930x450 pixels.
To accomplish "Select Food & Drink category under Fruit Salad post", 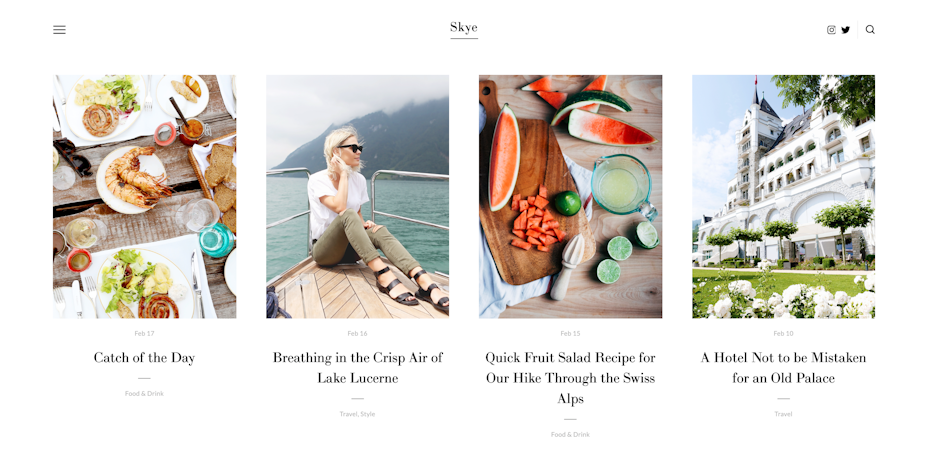I will [x=571, y=435].
